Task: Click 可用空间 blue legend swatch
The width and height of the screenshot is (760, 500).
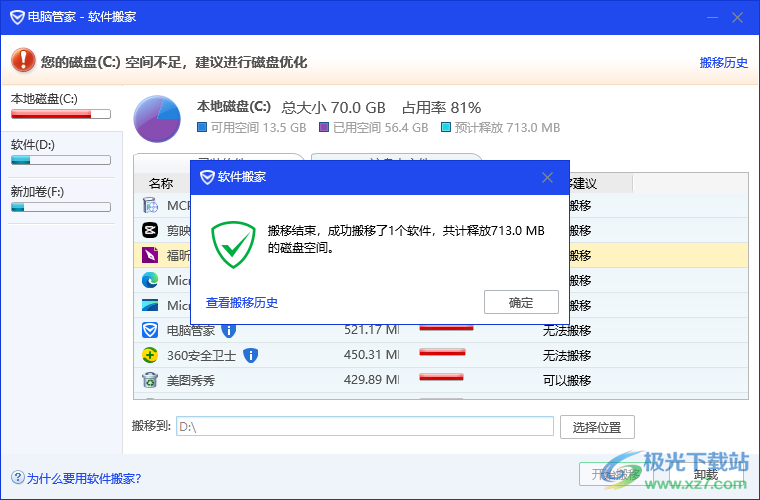Action: tap(202, 127)
